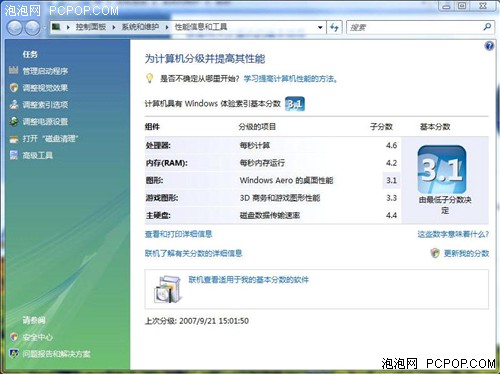Click the icon beside 高级工具

(x=14, y=155)
